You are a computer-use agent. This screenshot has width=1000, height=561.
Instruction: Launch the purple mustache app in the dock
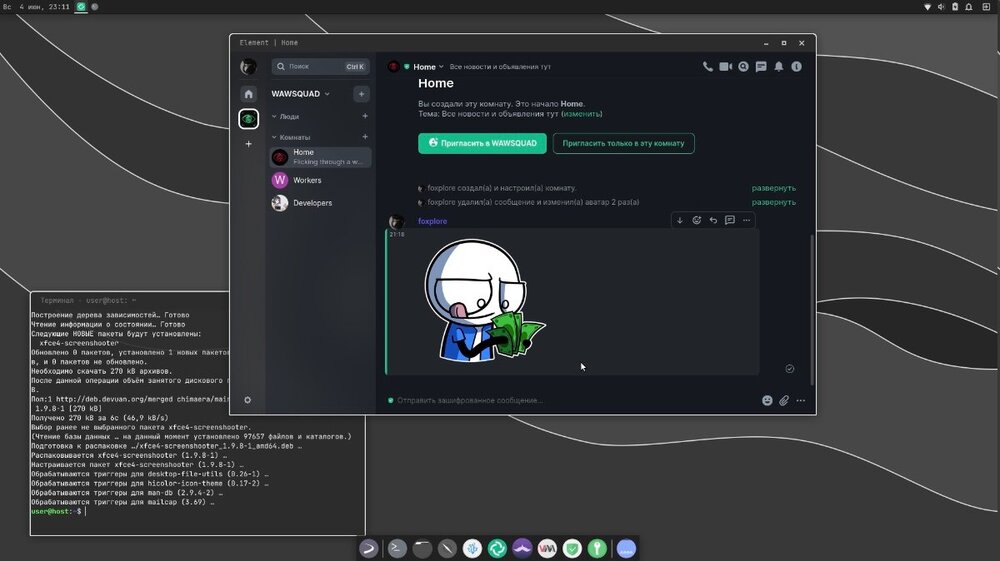(x=522, y=548)
